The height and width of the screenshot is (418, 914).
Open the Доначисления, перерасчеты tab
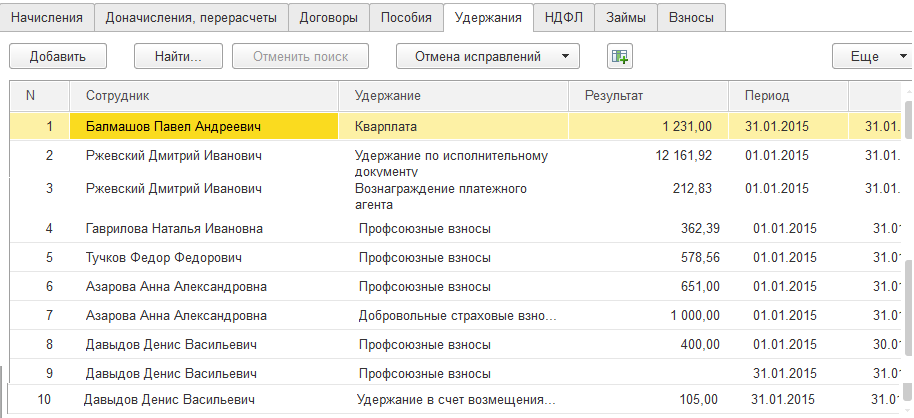click(191, 17)
